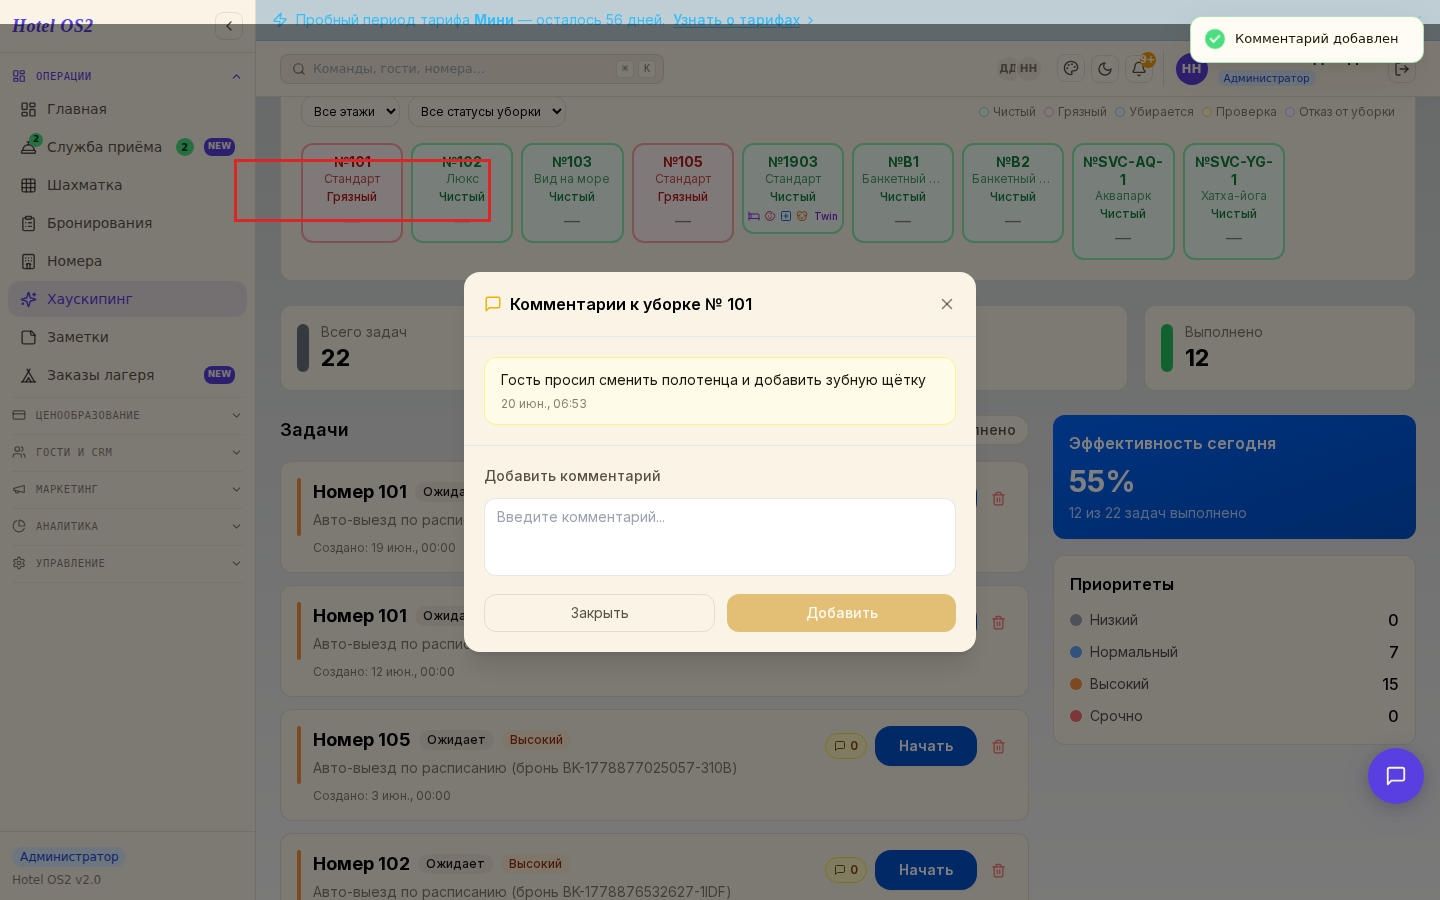Open the notifications bell
This screenshot has height=900, width=1440.
[x=1139, y=68]
